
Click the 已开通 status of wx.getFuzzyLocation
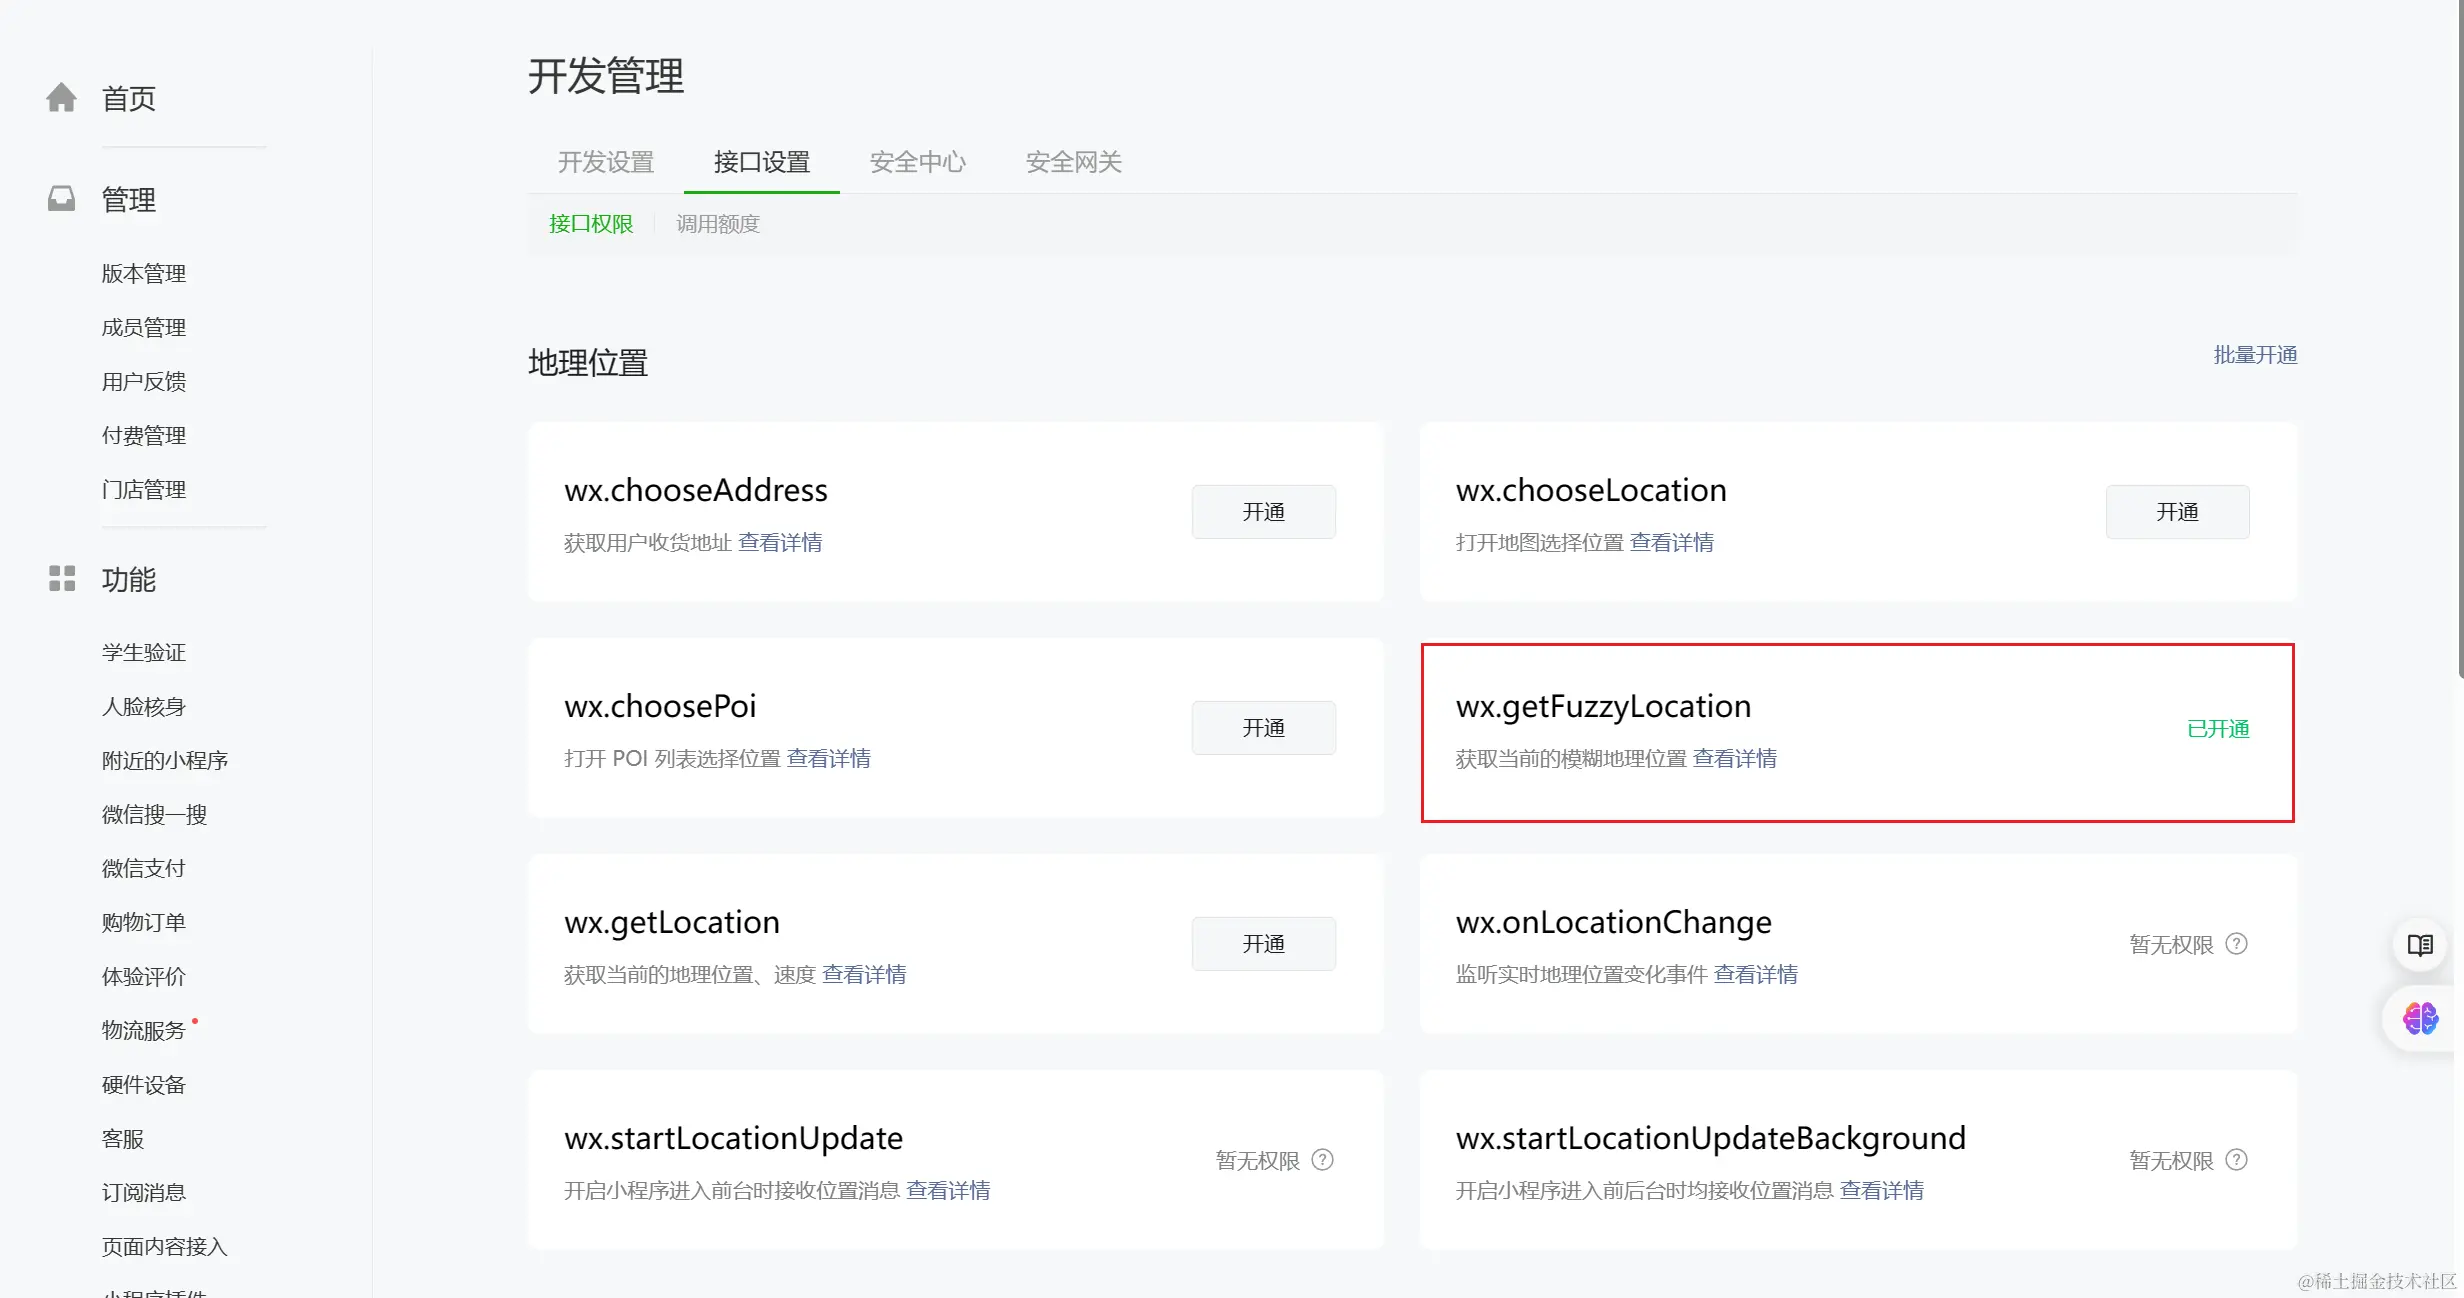(2218, 728)
